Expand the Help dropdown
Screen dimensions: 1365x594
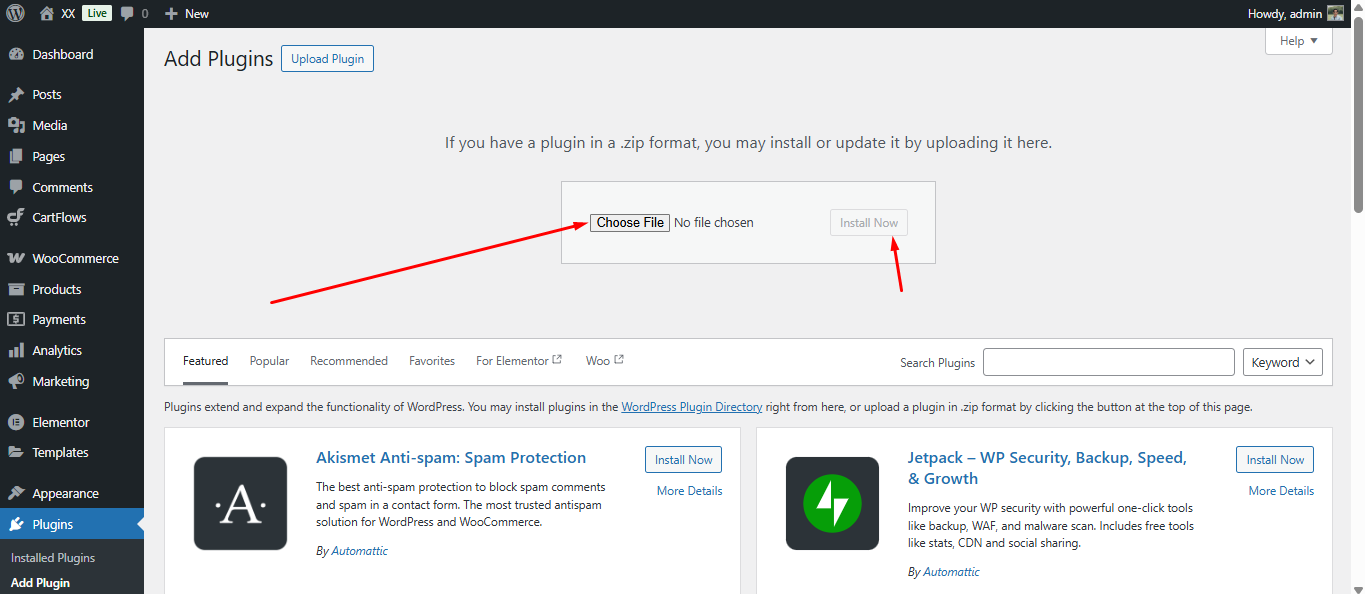click(1298, 41)
